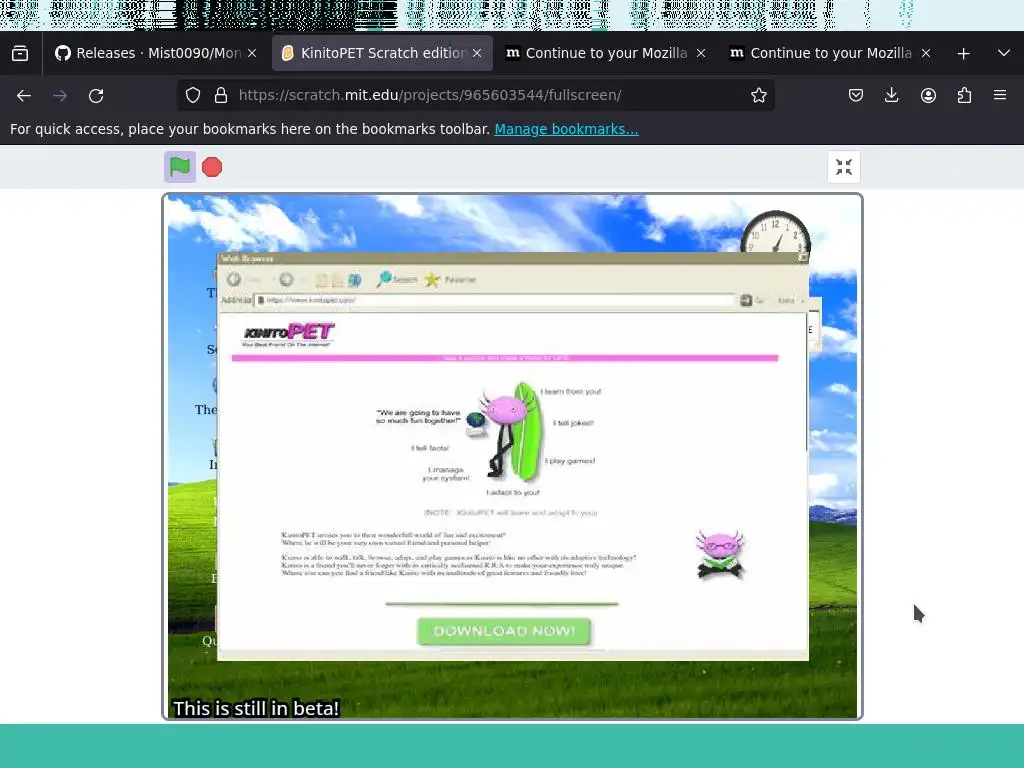Expand the list all tabs dropdown

1004,53
